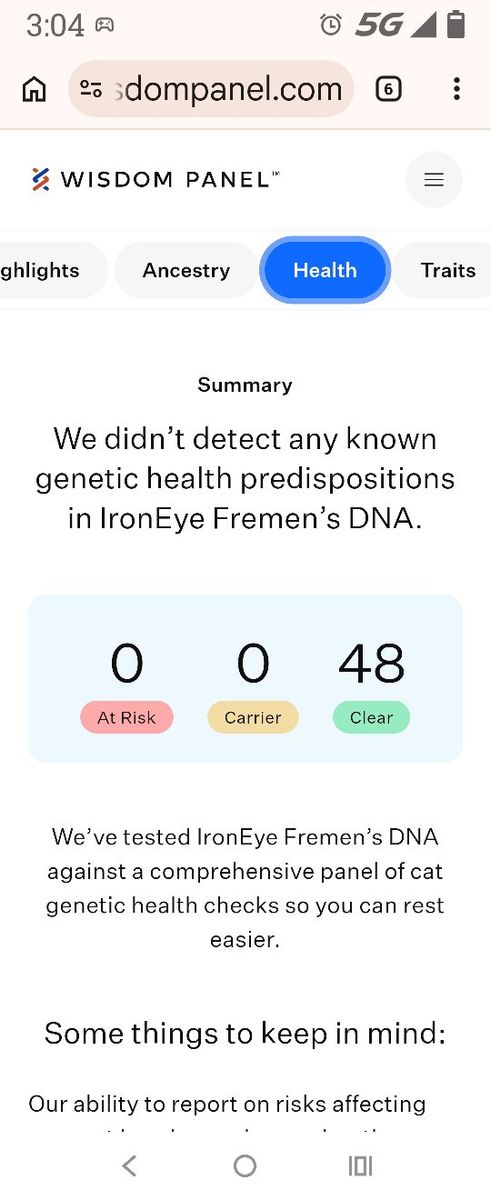The width and height of the screenshot is (491, 1200).
Task: Tap the green Clear badge
Action: coord(371,717)
